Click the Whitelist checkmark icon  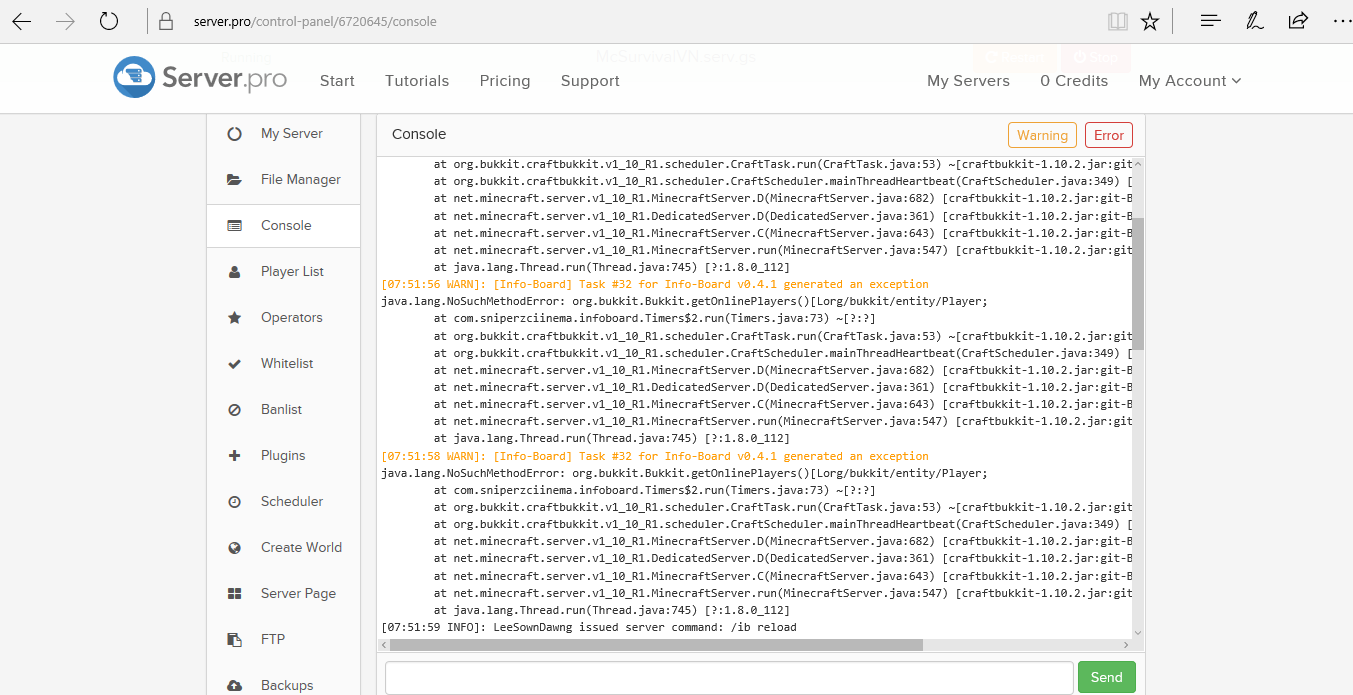point(235,364)
